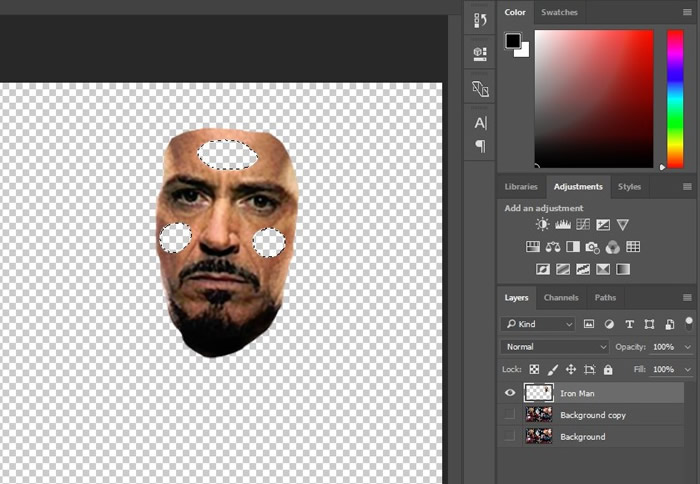Add a Curves adjustment
The image size is (700, 484).
pyautogui.click(x=583, y=224)
